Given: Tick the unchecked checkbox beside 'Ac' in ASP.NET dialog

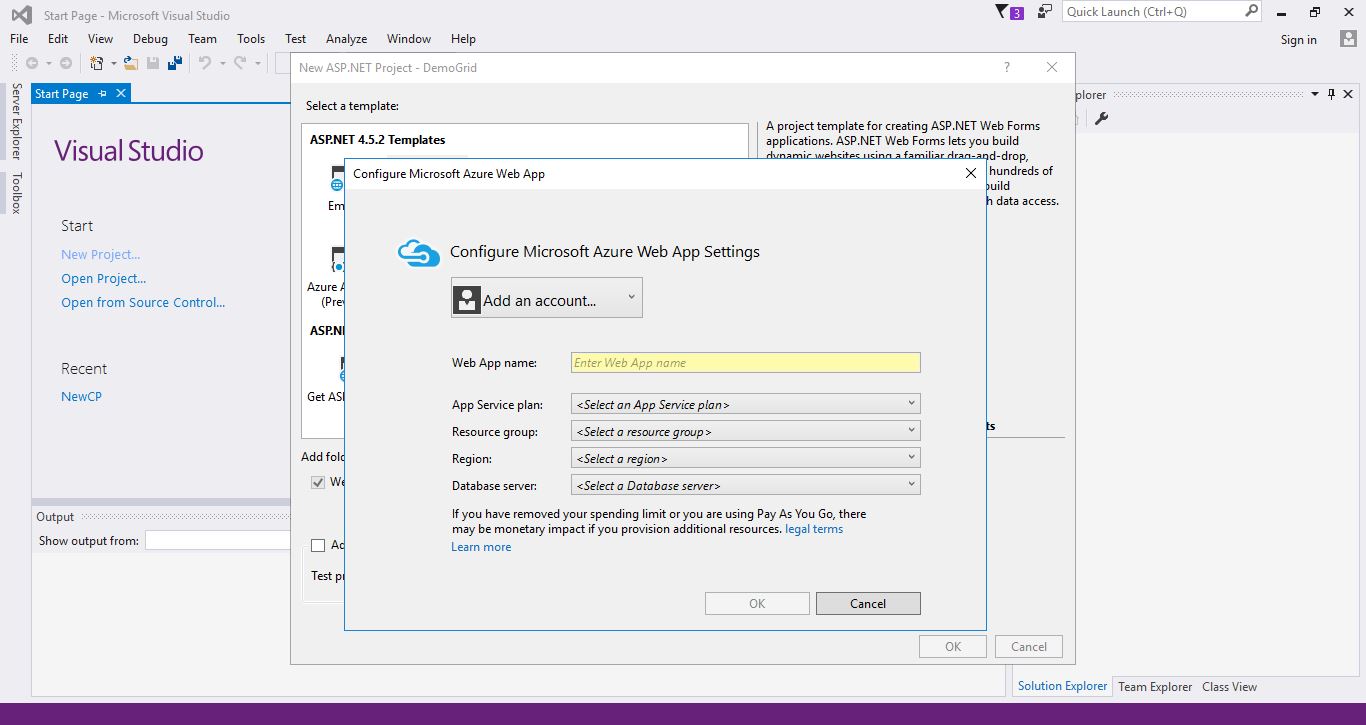Looking at the screenshot, I should coord(318,545).
